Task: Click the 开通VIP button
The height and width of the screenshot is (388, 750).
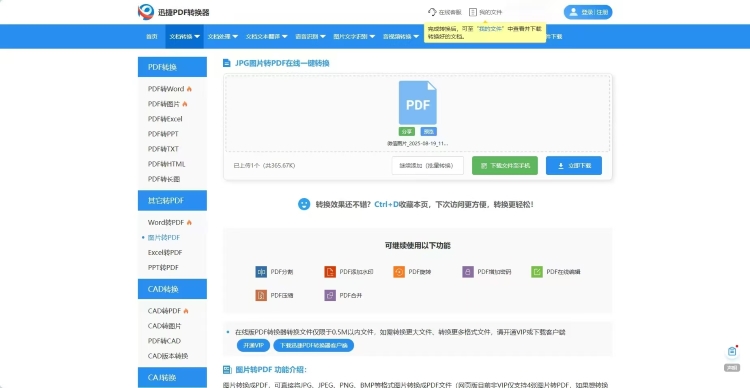Action: [x=254, y=345]
